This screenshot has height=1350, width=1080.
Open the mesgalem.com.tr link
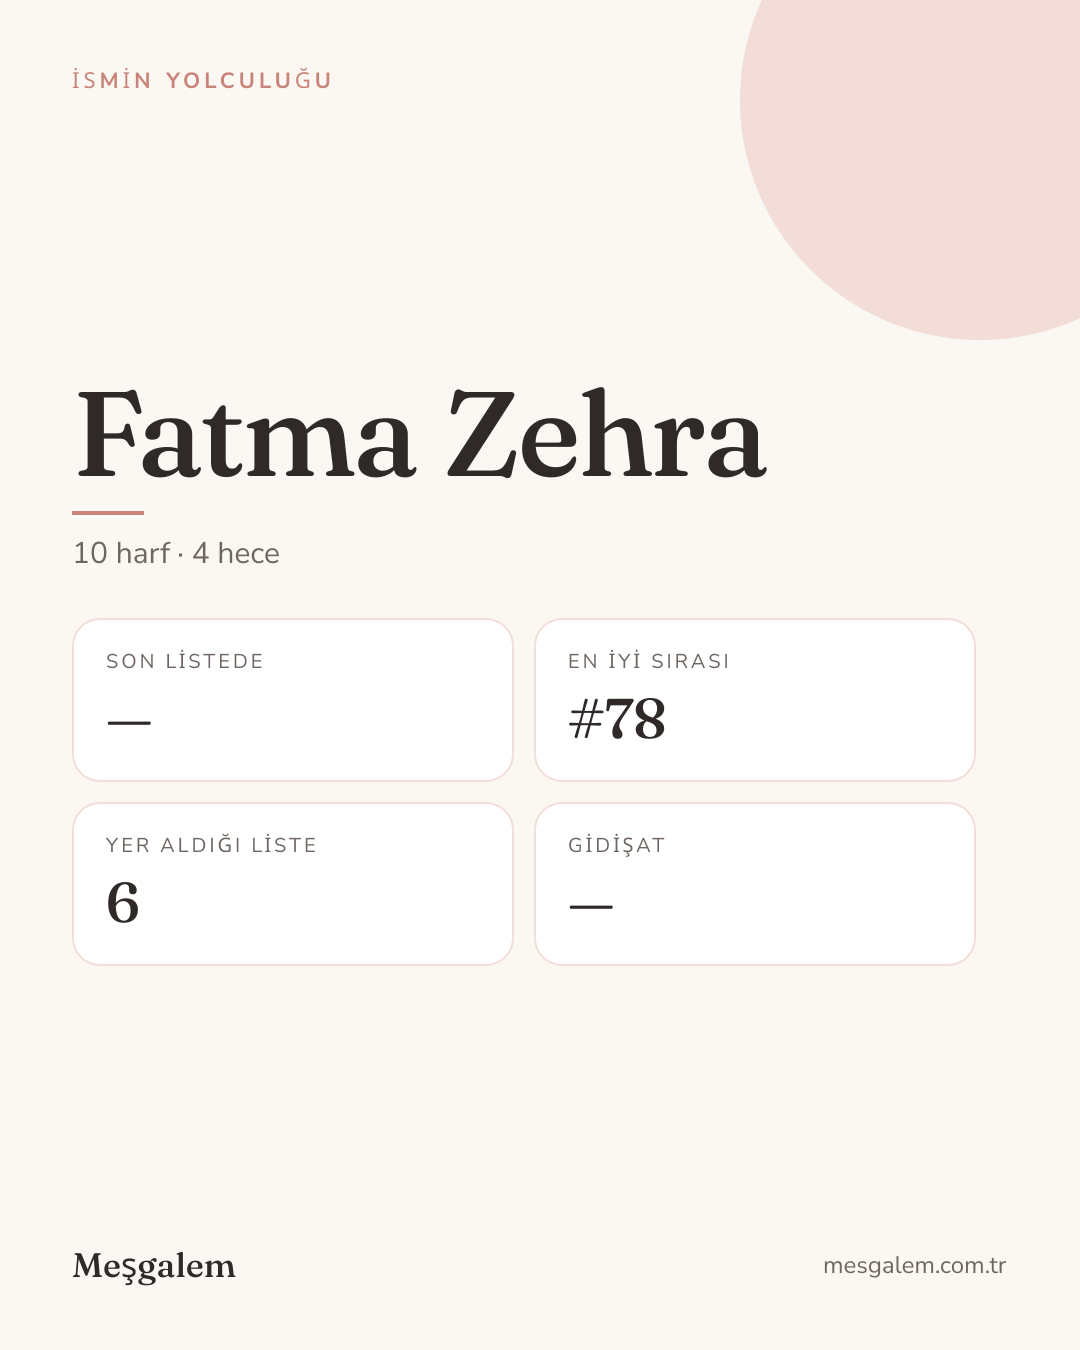(914, 1266)
